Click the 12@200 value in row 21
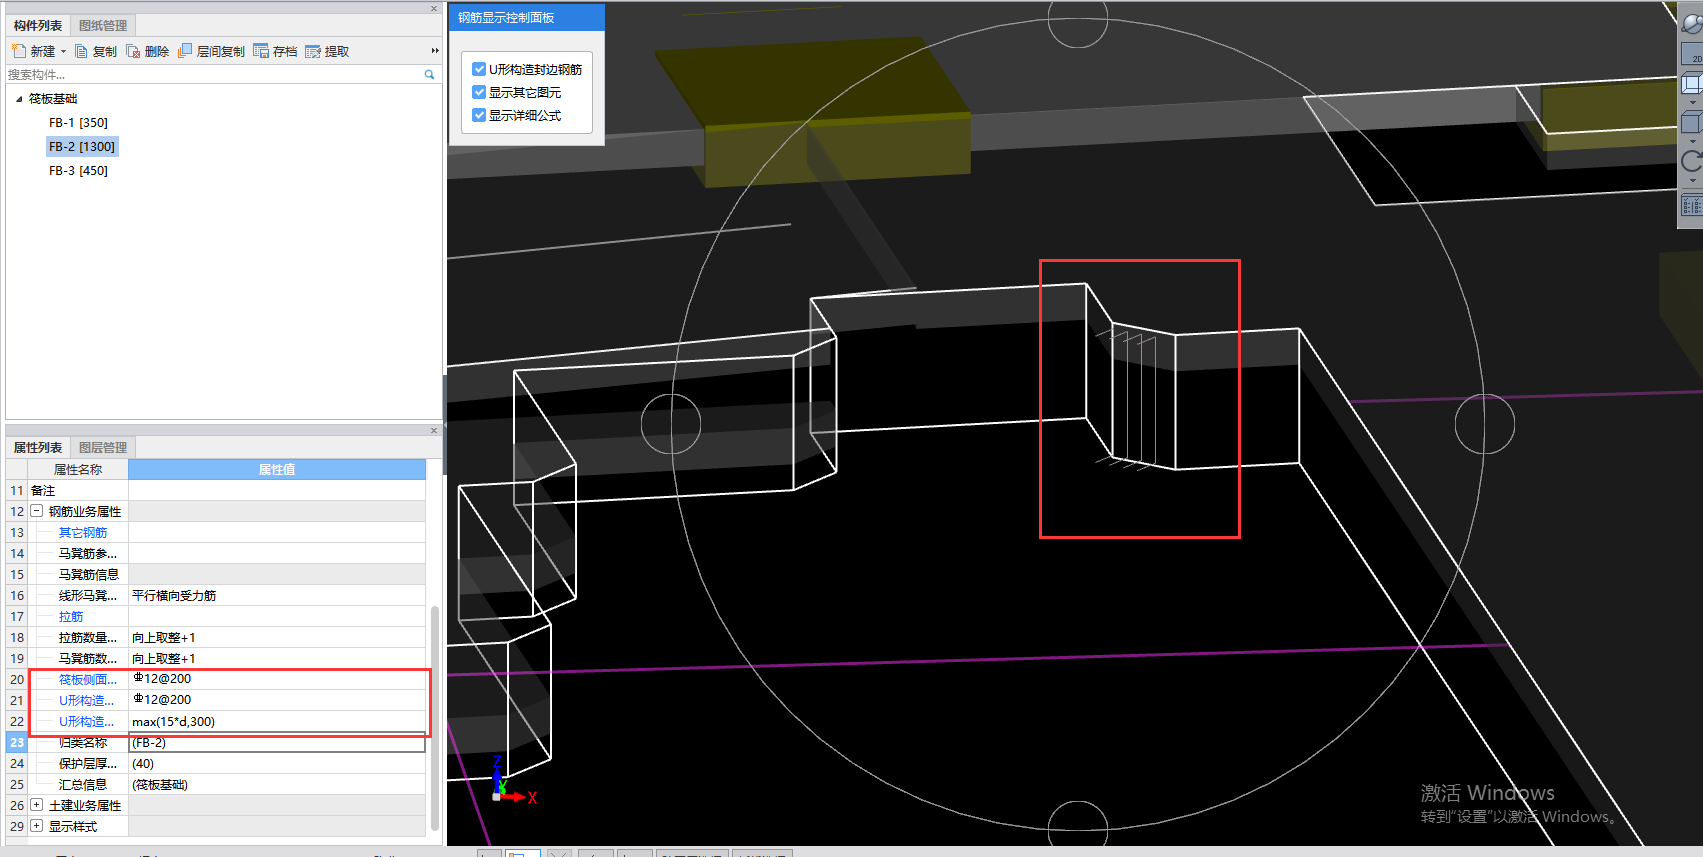 coord(277,701)
